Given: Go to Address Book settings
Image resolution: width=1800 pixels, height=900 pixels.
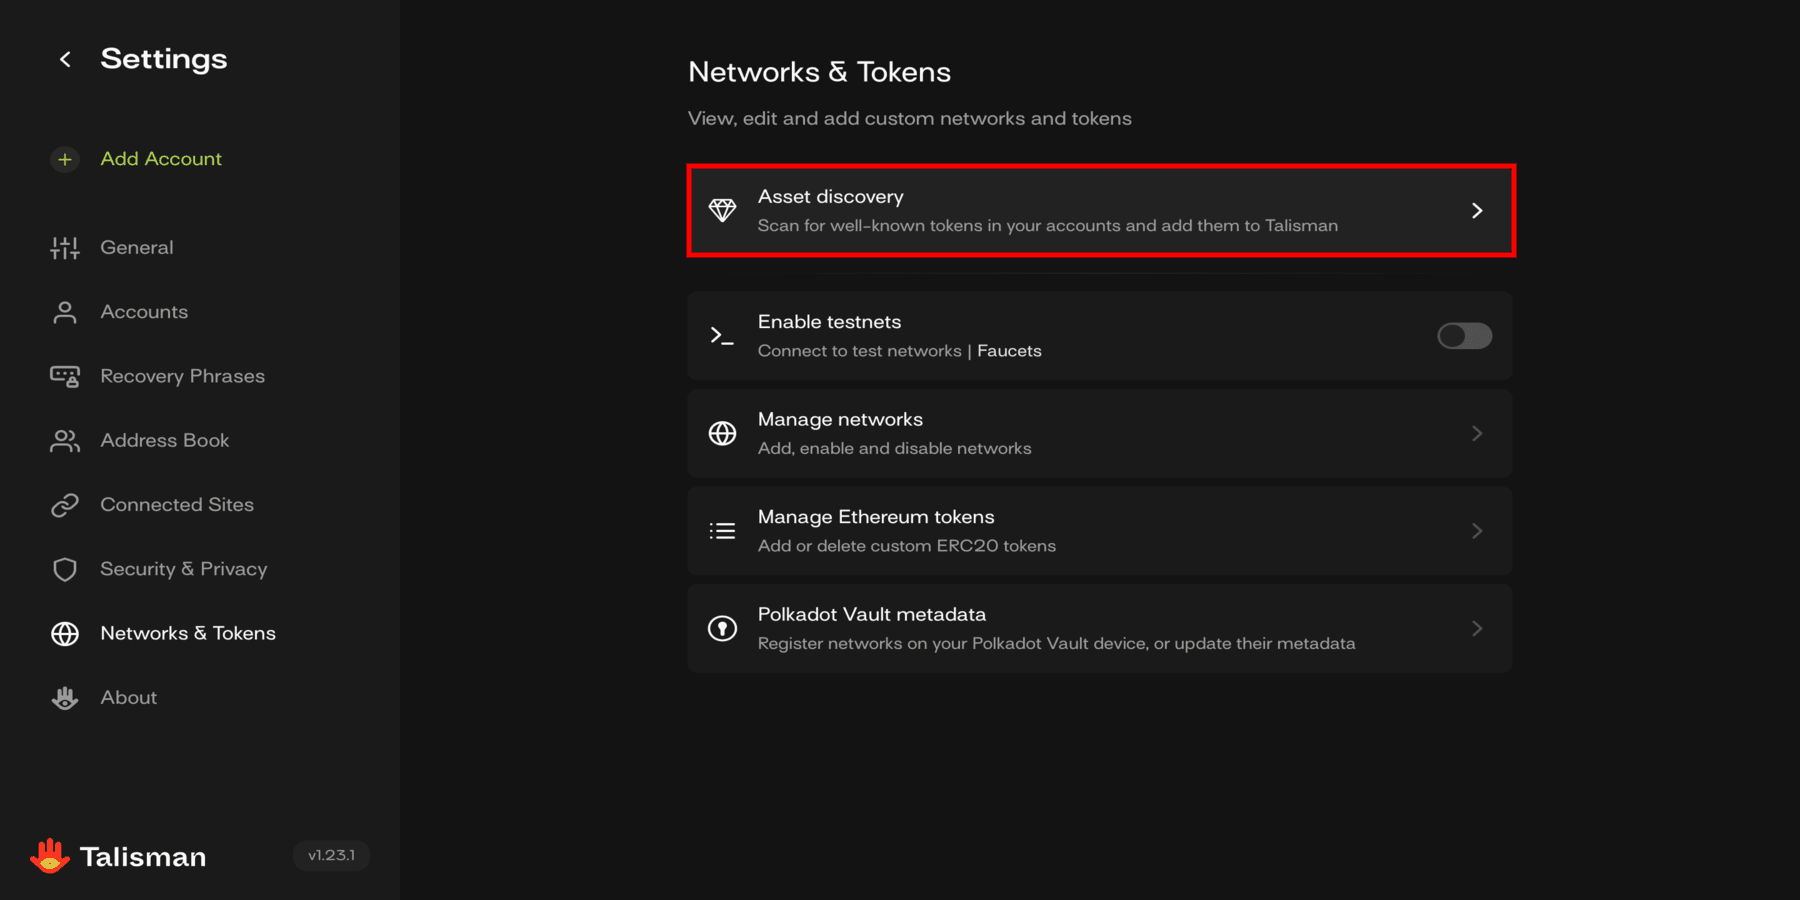Looking at the screenshot, I should click(164, 441).
